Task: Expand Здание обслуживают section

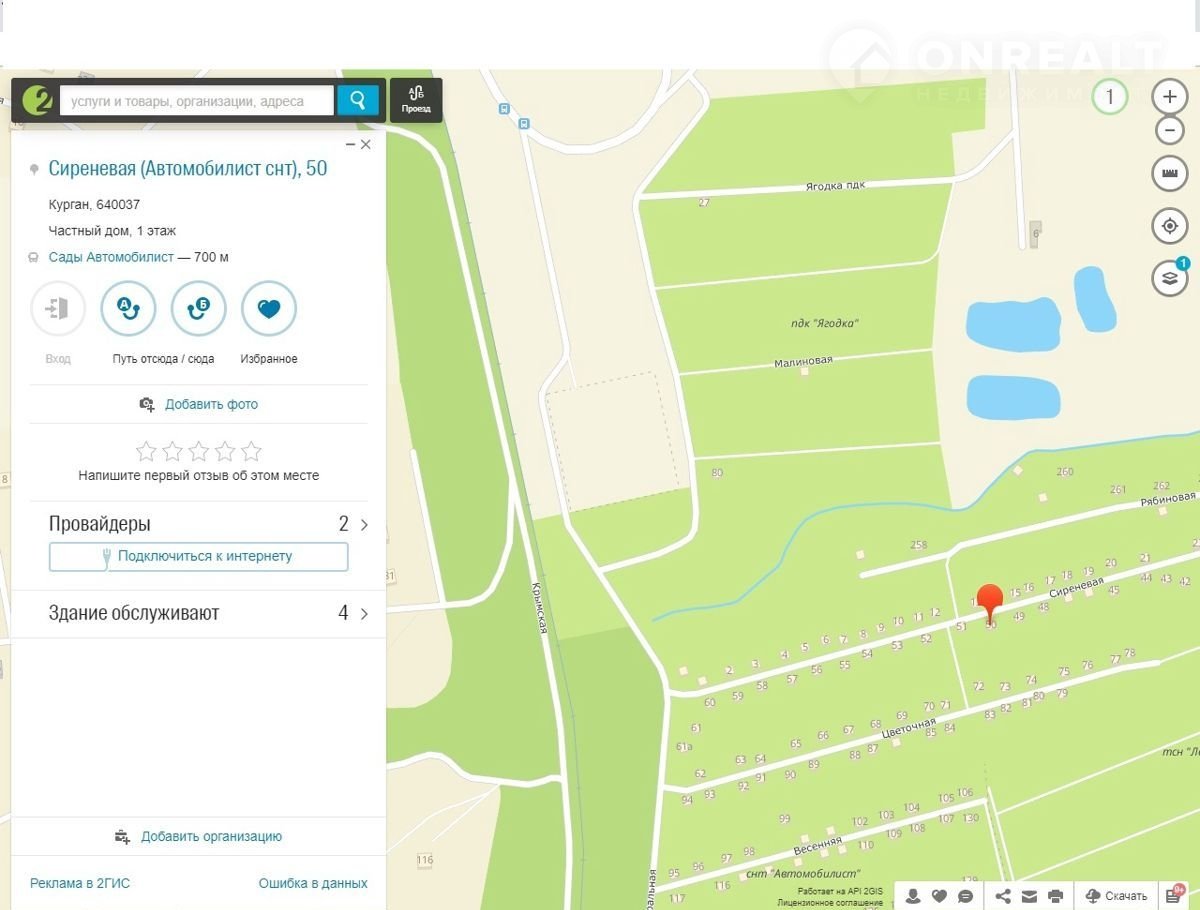Action: (x=363, y=613)
